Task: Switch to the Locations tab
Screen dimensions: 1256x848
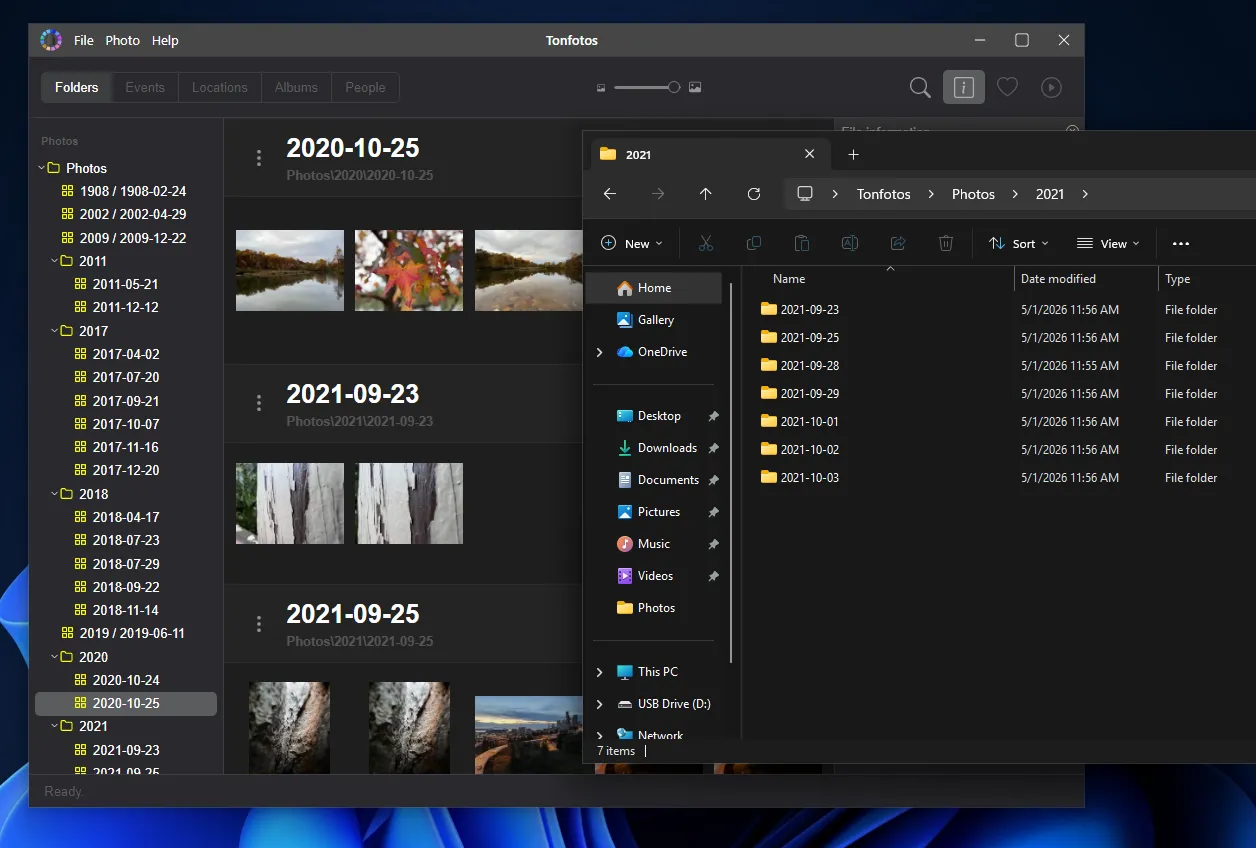Action: [x=220, y=88]
